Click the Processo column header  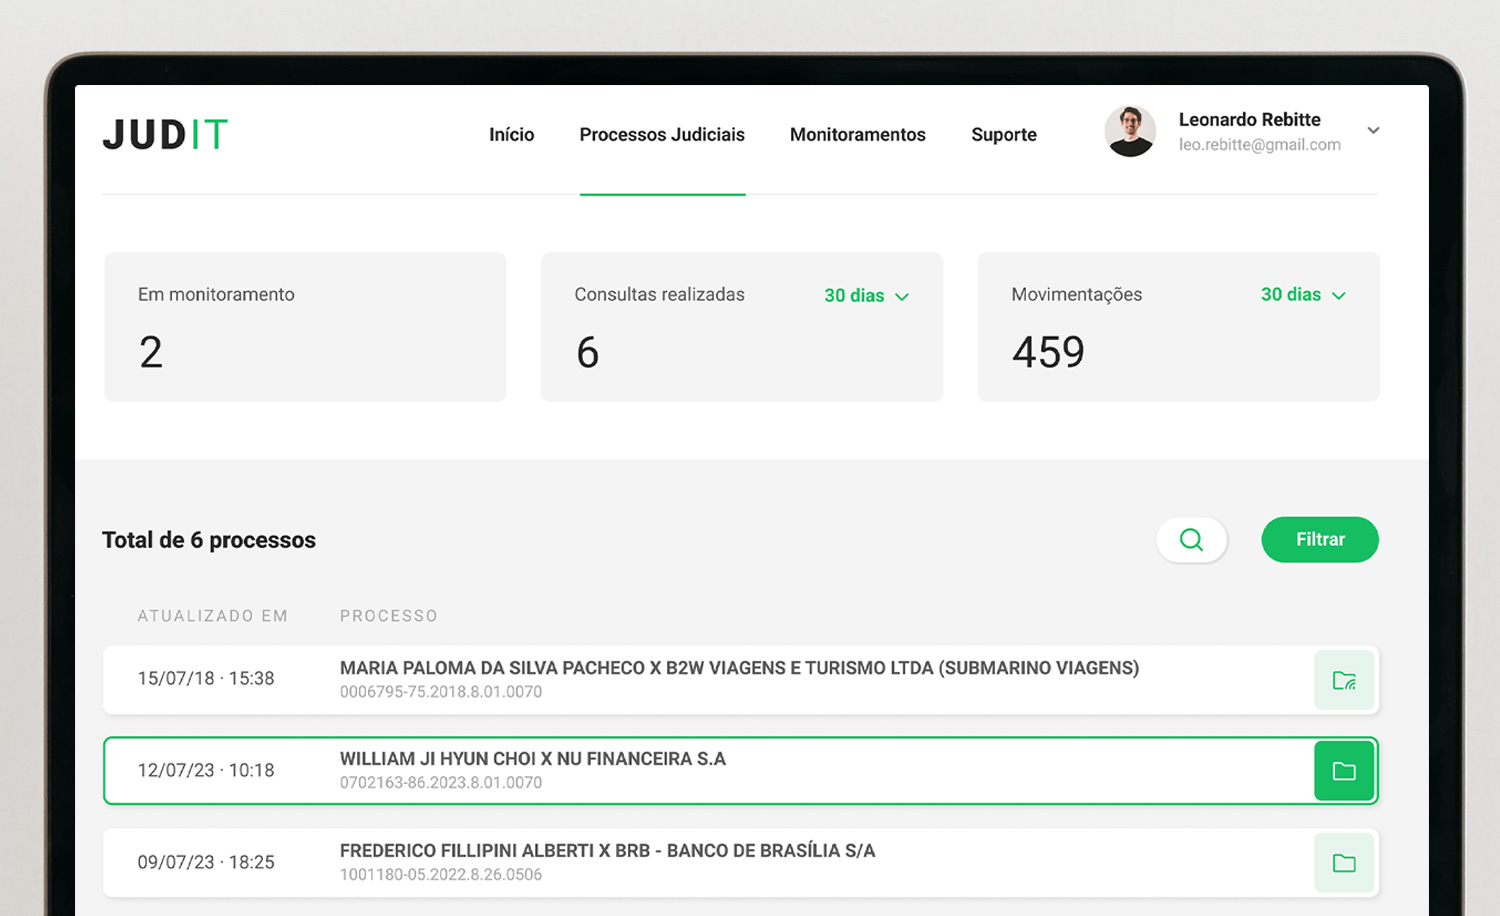388,616
